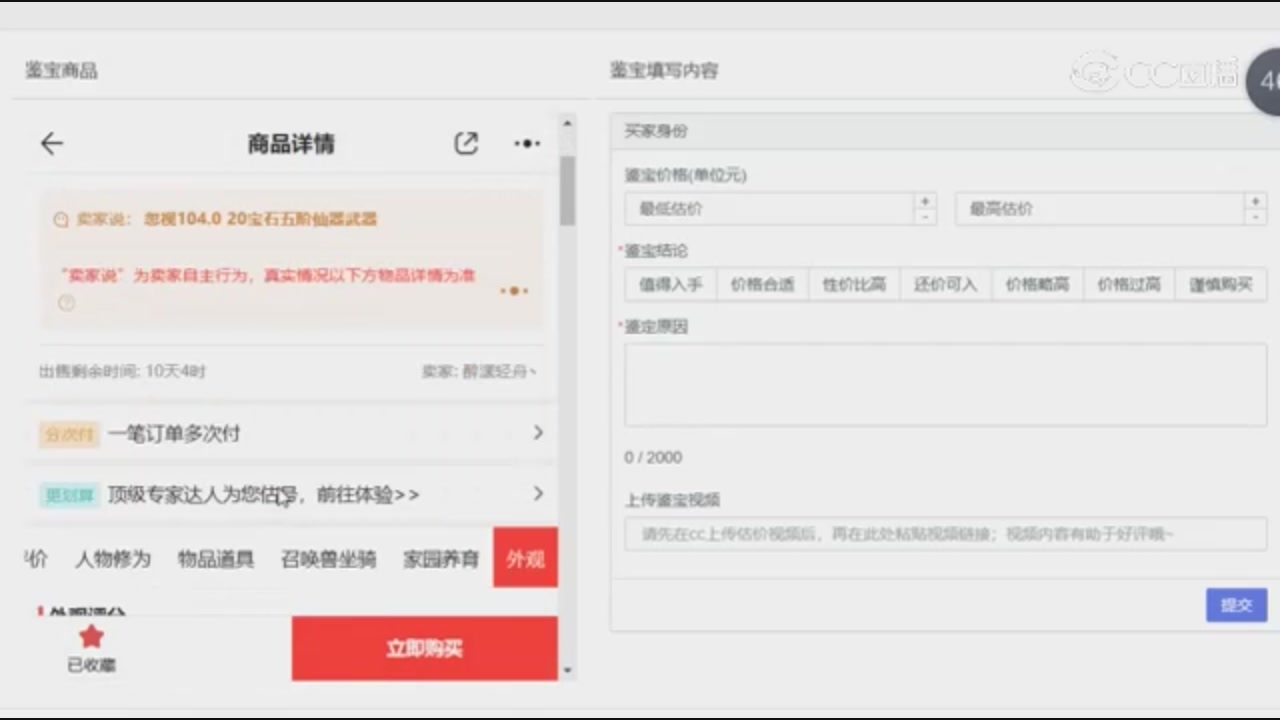
Task: Click the 最低估价 input field
Action: 770,209
